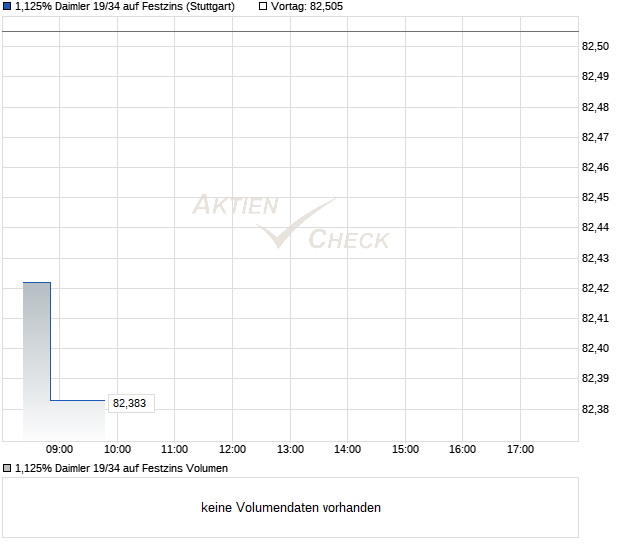
Task: Click the 82,41 price axis label
Action: pos(595,318)
